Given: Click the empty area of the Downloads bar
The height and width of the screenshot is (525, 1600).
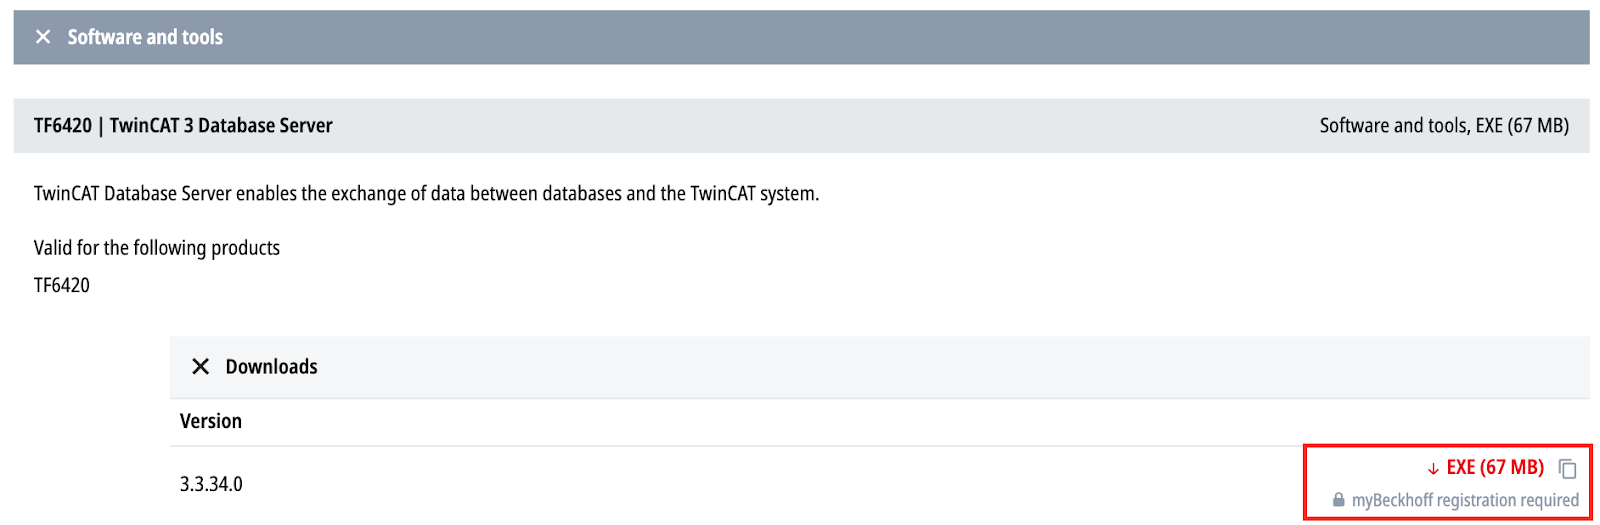Looking at the screenshot, I should coord(950,367).
